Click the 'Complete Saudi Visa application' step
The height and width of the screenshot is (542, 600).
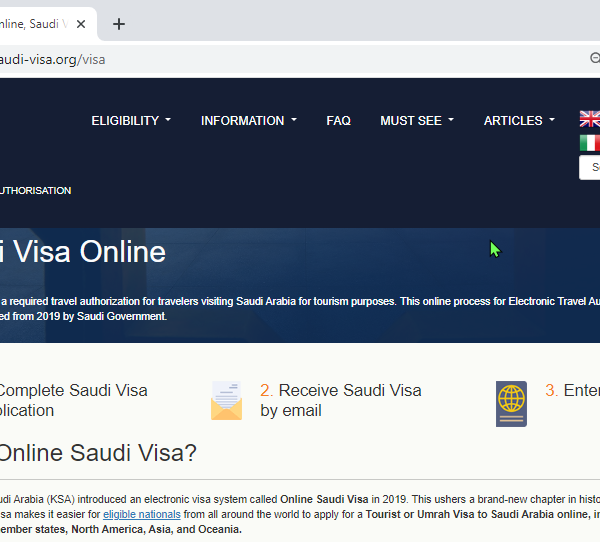click(x=70, y=400)
